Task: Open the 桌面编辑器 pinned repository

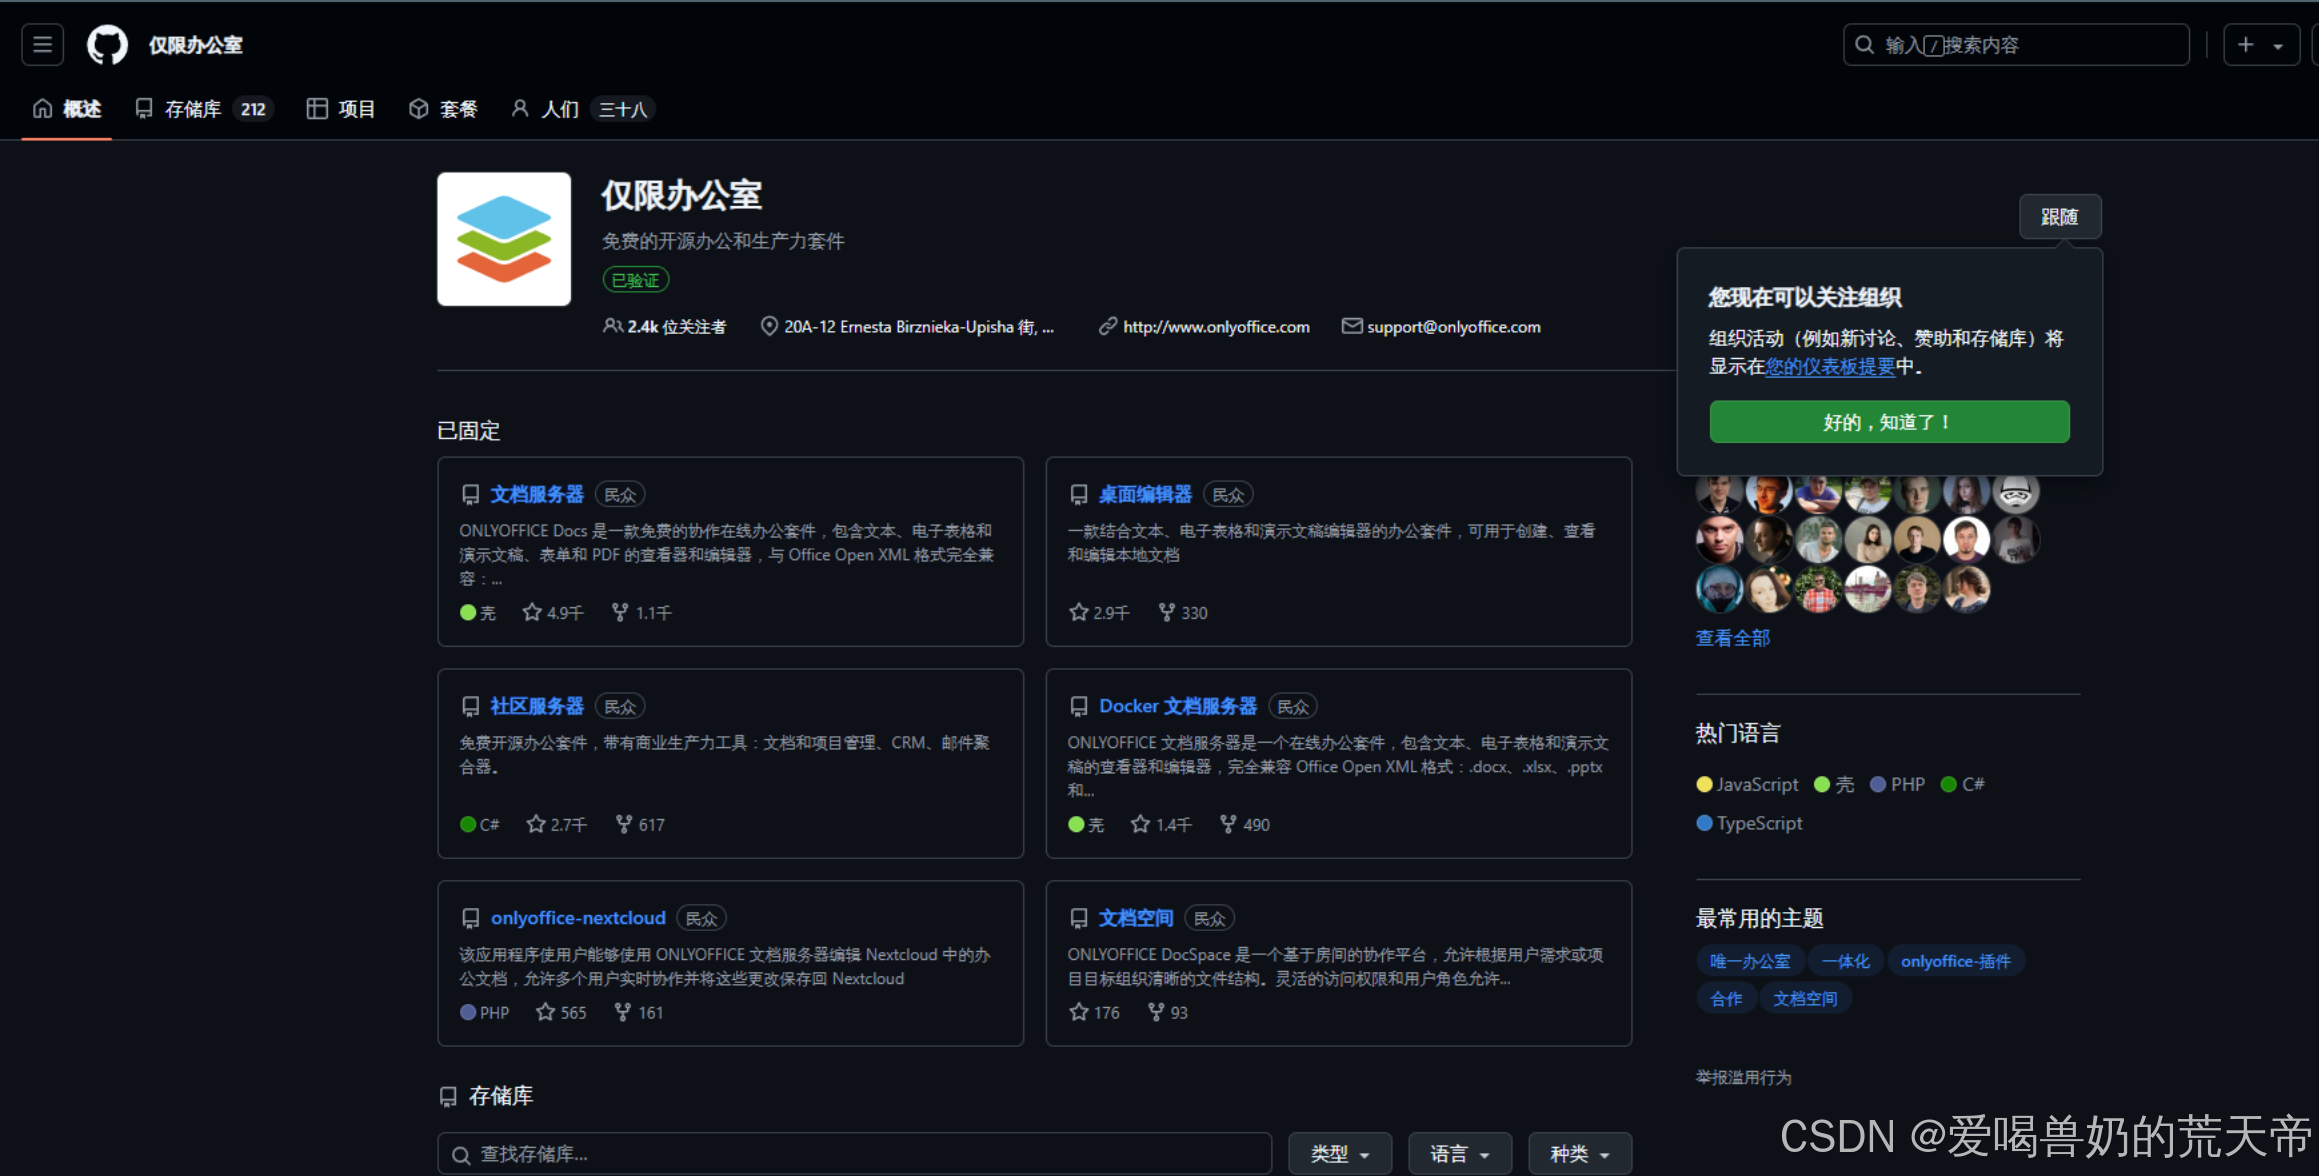Action: 1145,495
